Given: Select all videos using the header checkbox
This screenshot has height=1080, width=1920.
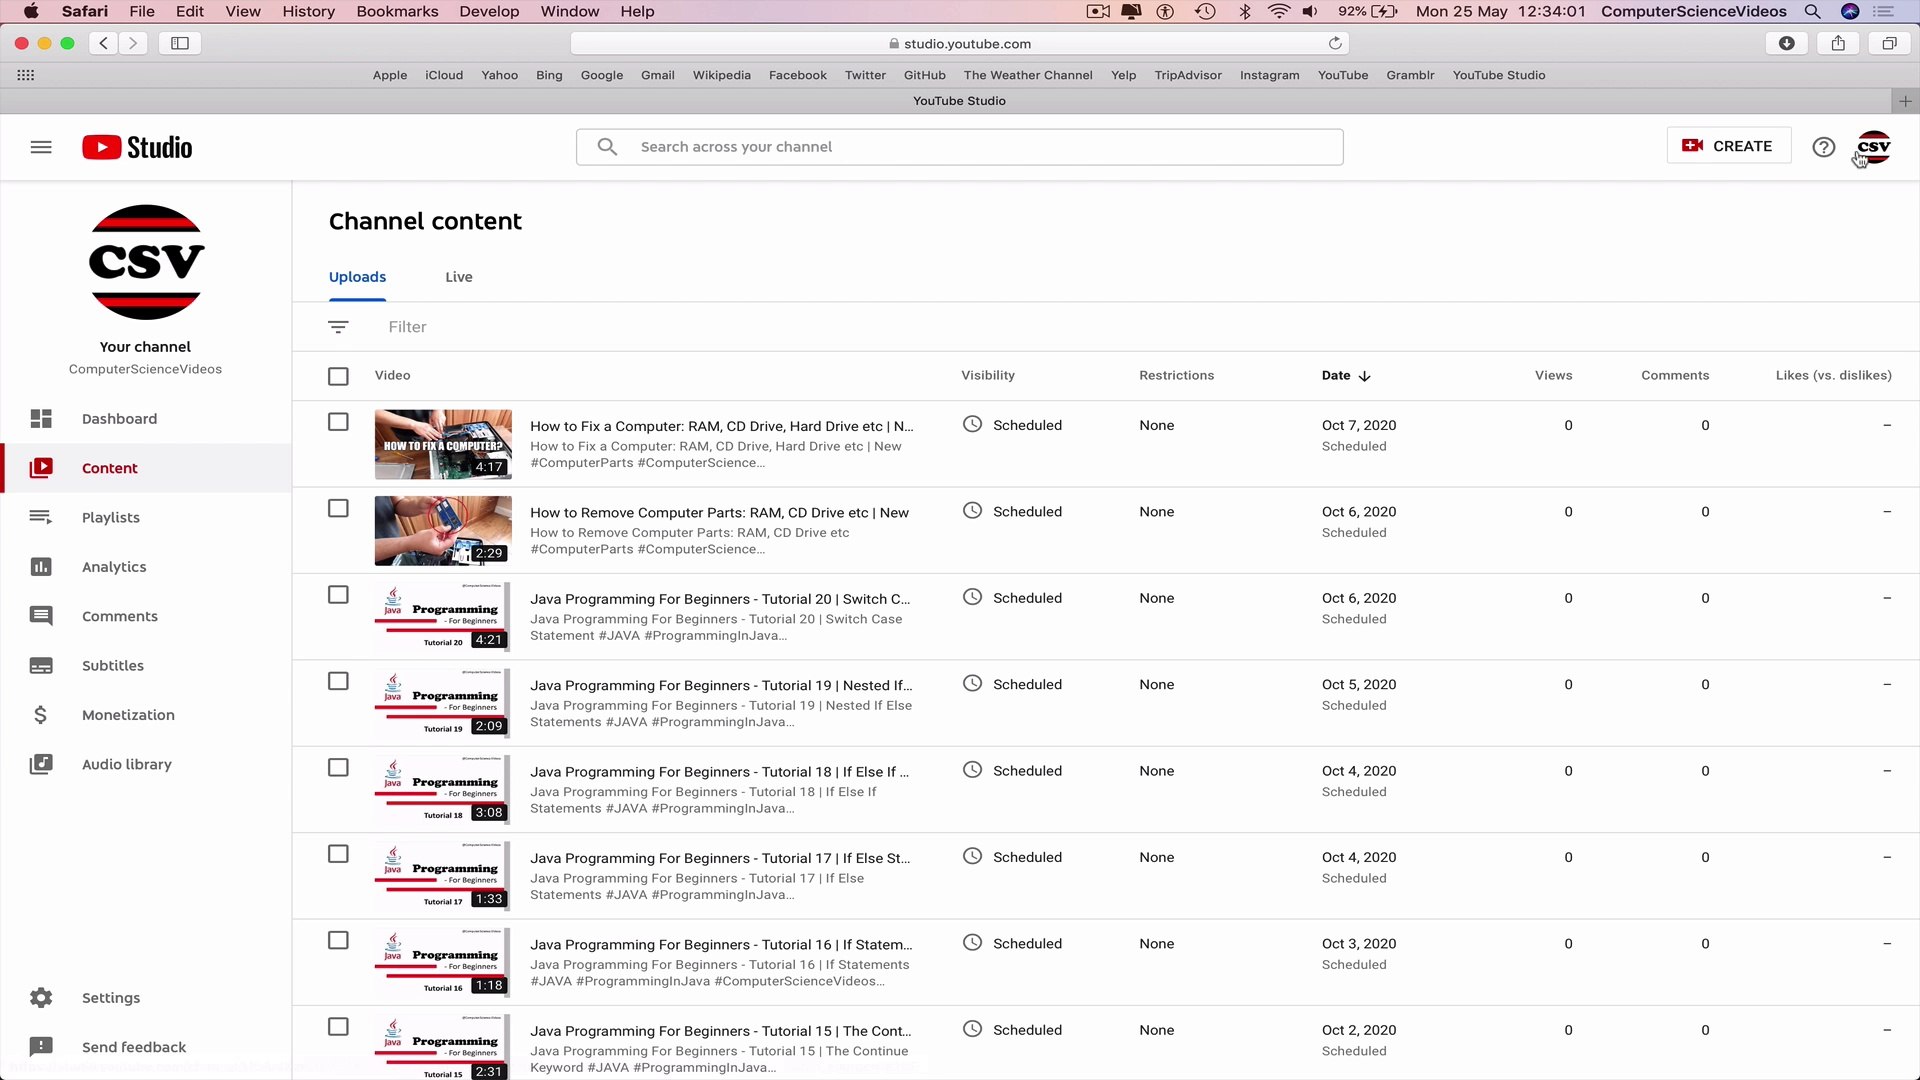Looking at the screenshot, I should click(338, 375).
